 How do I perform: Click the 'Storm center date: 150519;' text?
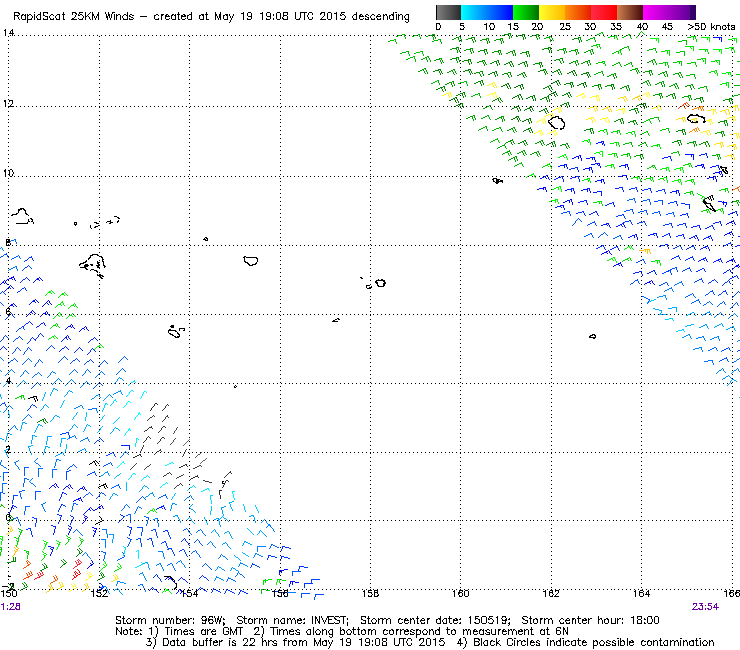[x=435, y=620]
